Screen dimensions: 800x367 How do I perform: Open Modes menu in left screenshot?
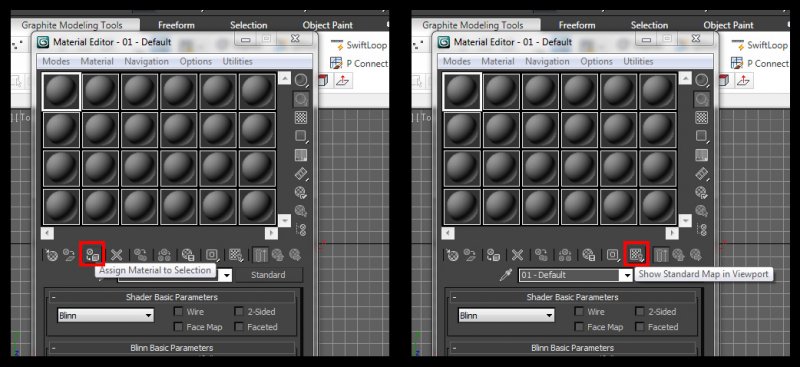click(x=56, y=61)
